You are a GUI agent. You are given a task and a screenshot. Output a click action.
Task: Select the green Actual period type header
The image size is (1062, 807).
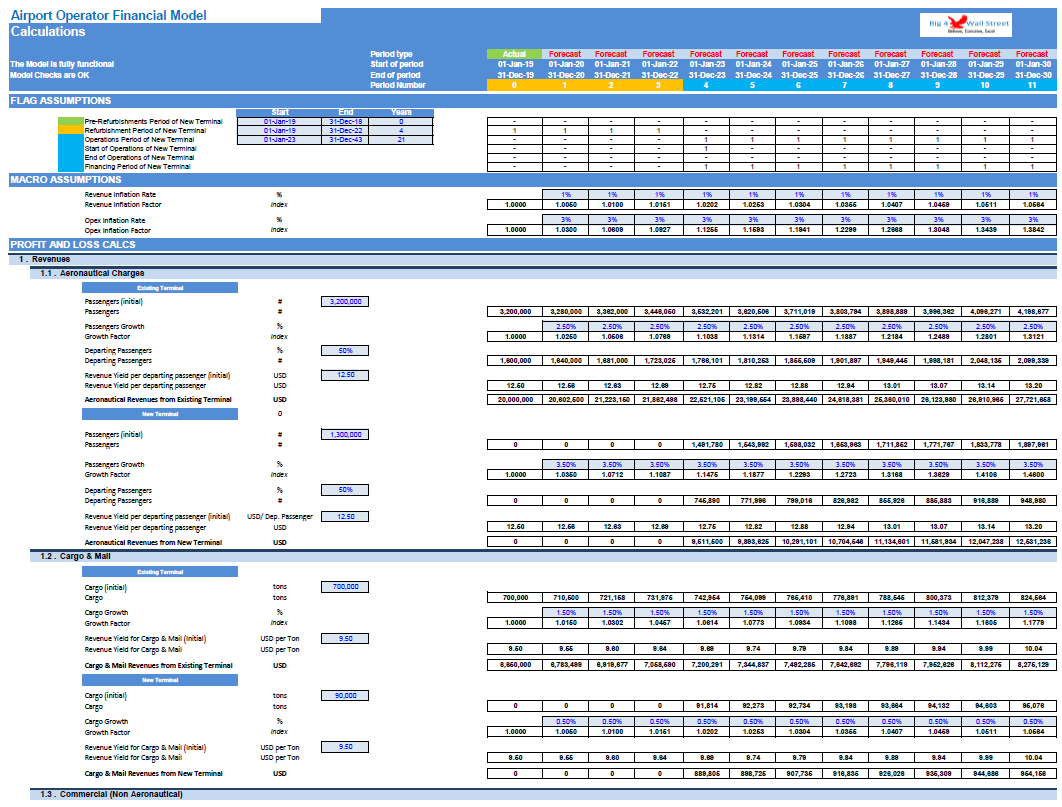[x=514, y=54]
